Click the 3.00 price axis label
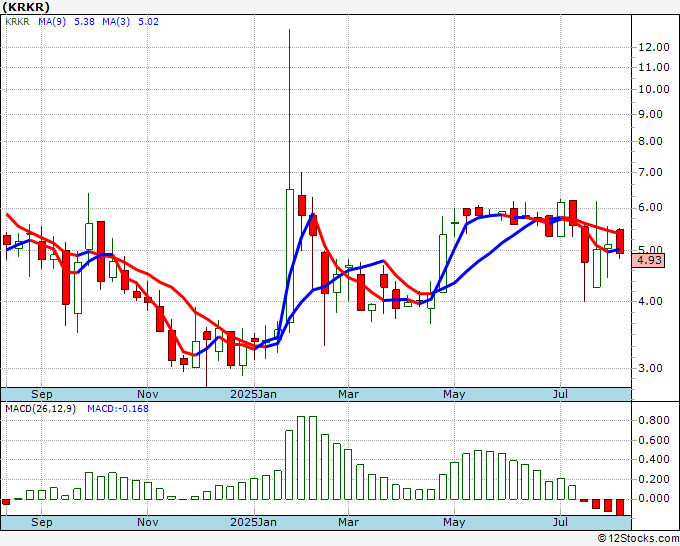 (x=651, y=368)
